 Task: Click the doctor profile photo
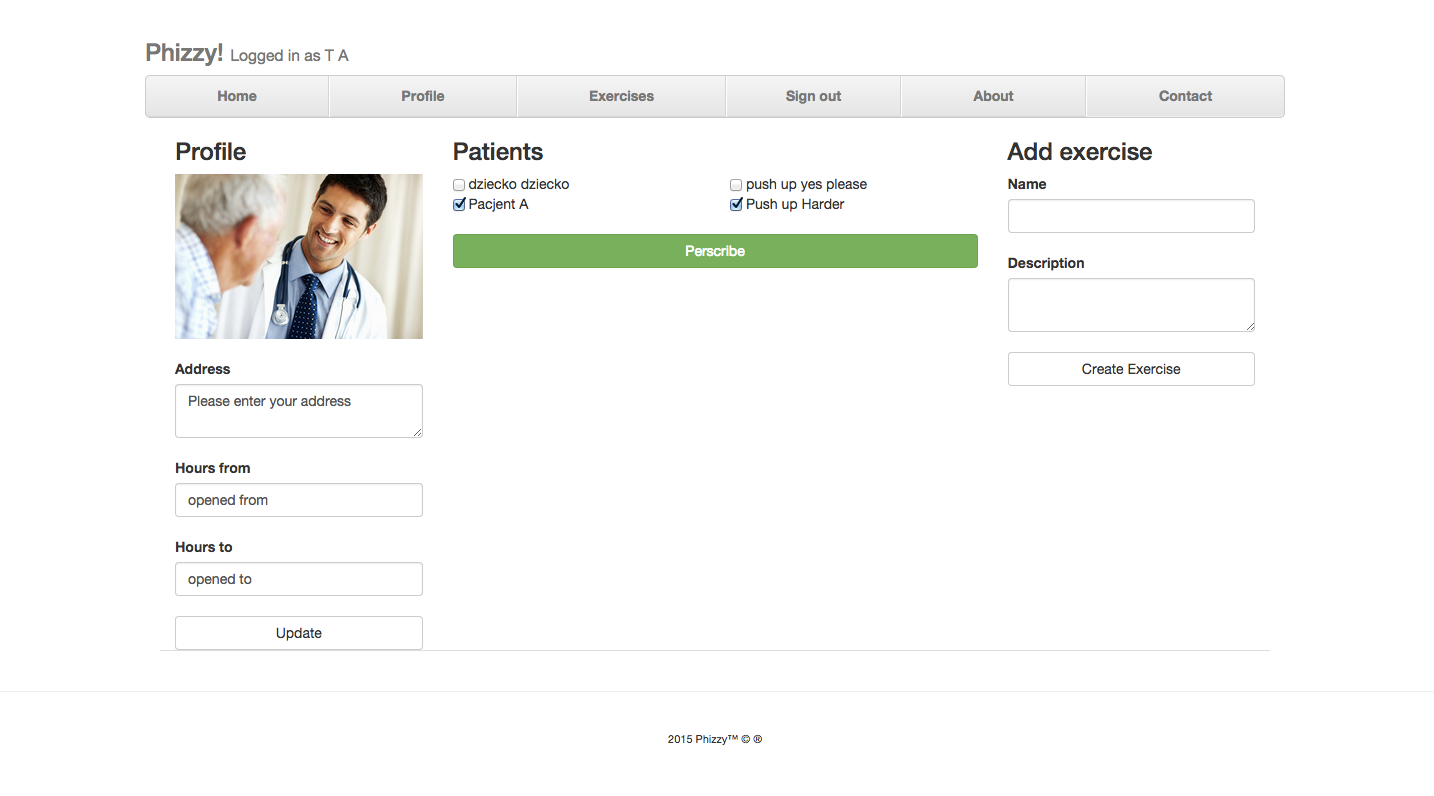tap(298, 256)
